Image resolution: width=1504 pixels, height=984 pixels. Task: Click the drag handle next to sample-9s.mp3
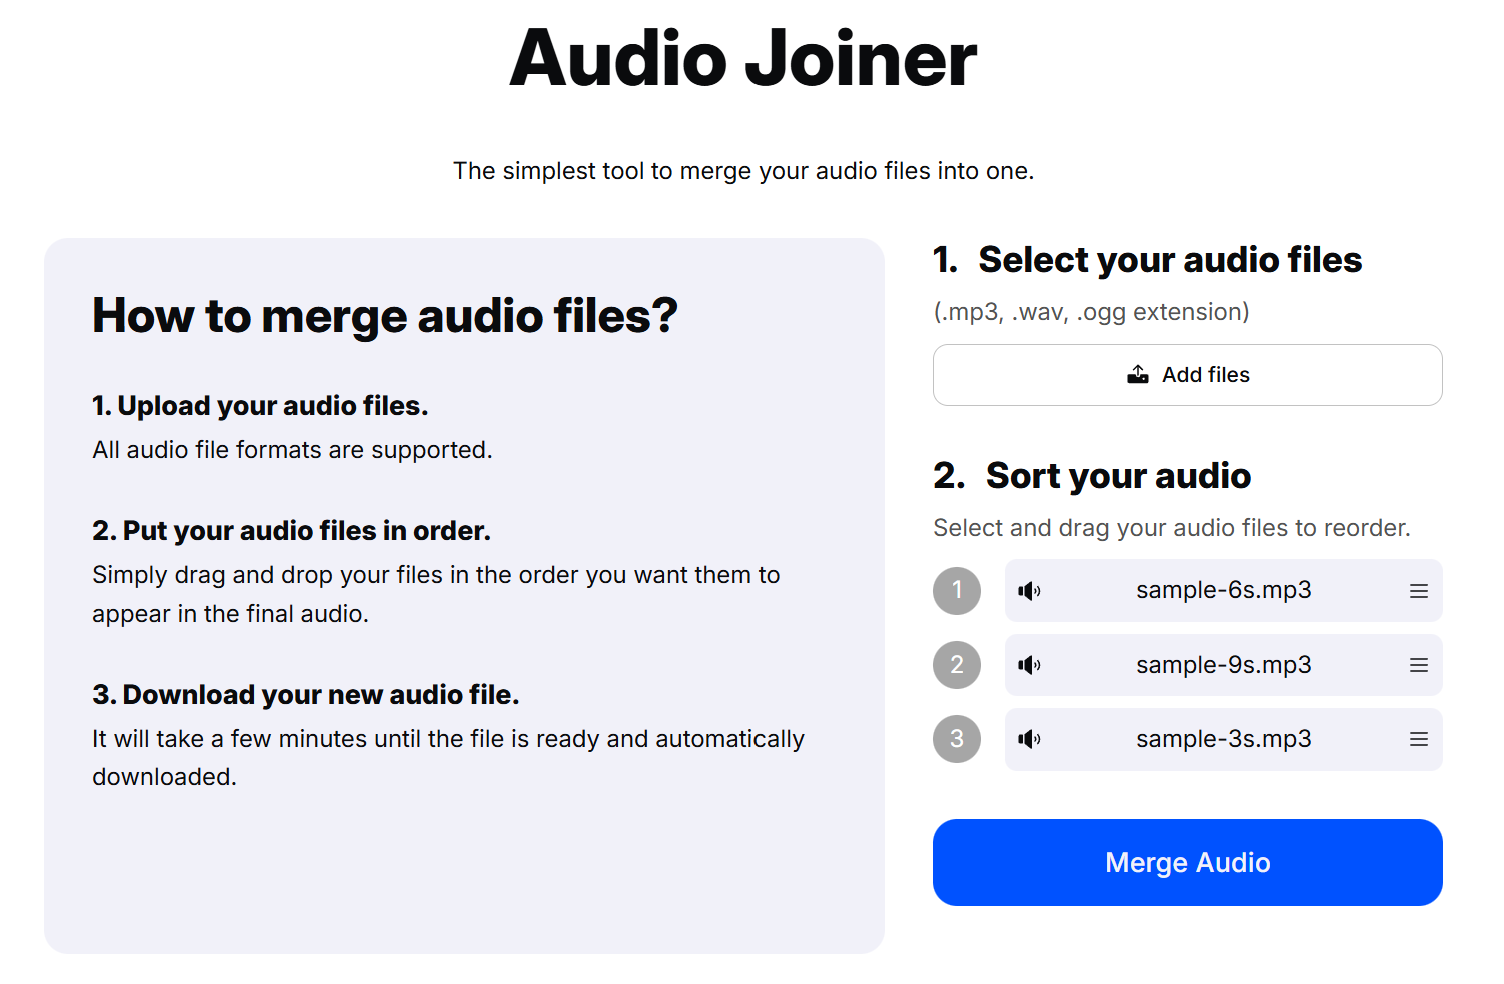point(1418,665)
